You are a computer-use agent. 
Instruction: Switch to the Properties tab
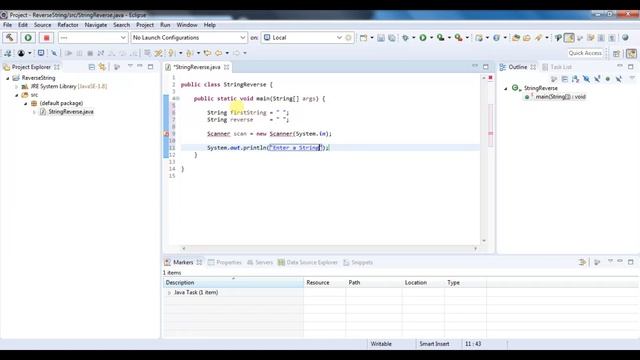224,262
